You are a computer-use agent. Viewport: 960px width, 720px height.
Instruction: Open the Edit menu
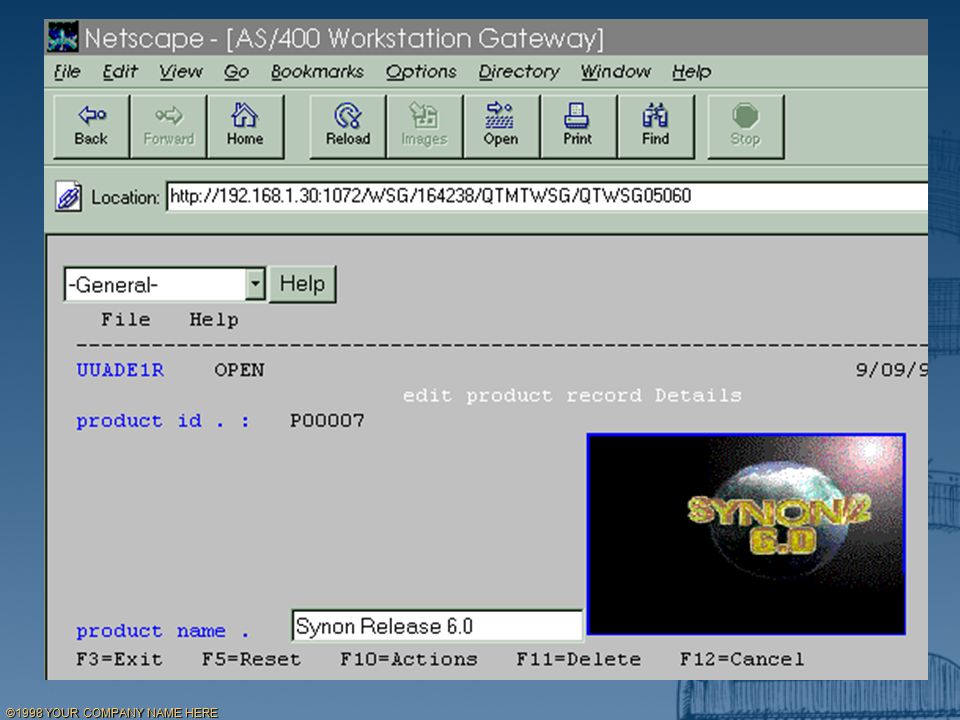pos(120,72)
